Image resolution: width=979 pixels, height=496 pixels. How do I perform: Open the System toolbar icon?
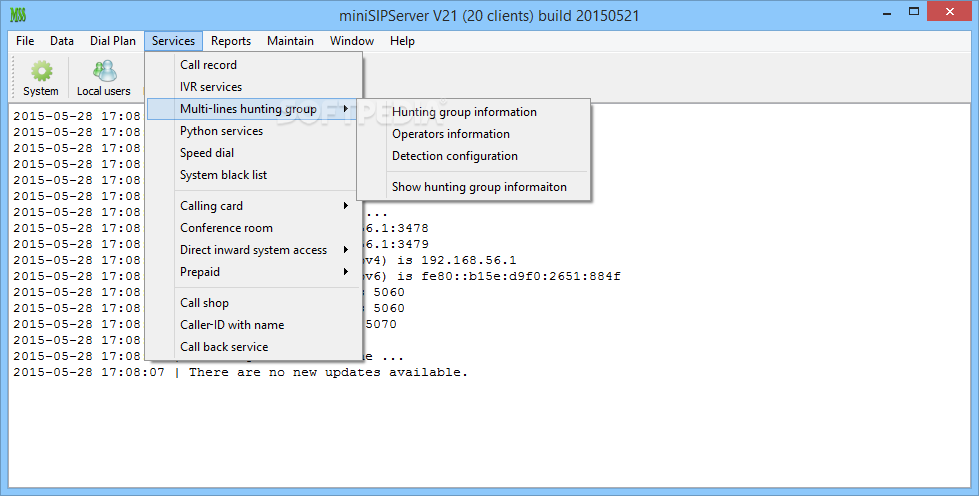click(x=41, y=78)
